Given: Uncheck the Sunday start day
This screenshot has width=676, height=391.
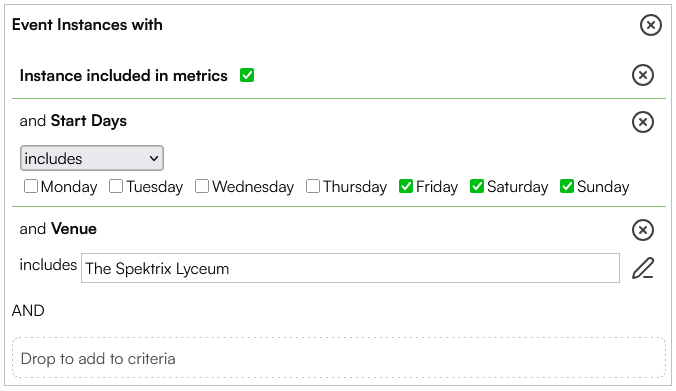Looking at the screenshot, I should [x=567, y=186].
